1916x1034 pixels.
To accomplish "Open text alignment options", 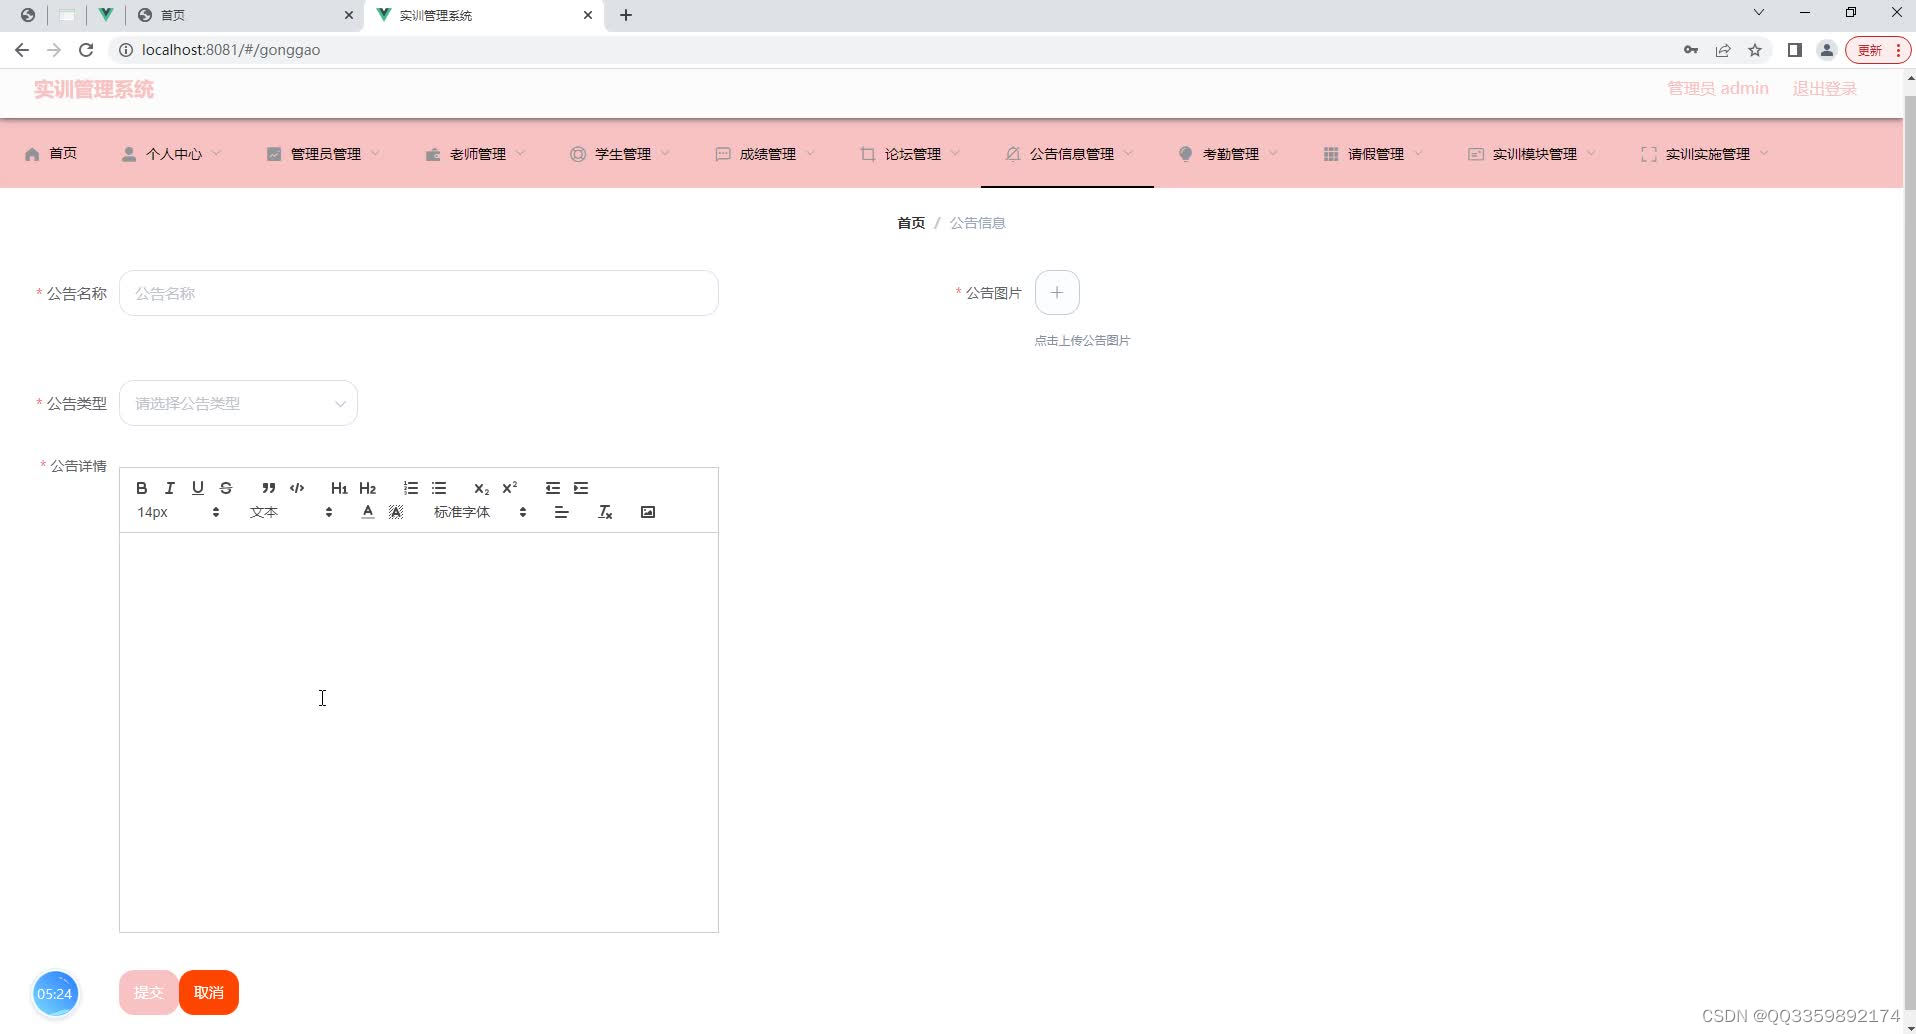I will coord(561,512).
